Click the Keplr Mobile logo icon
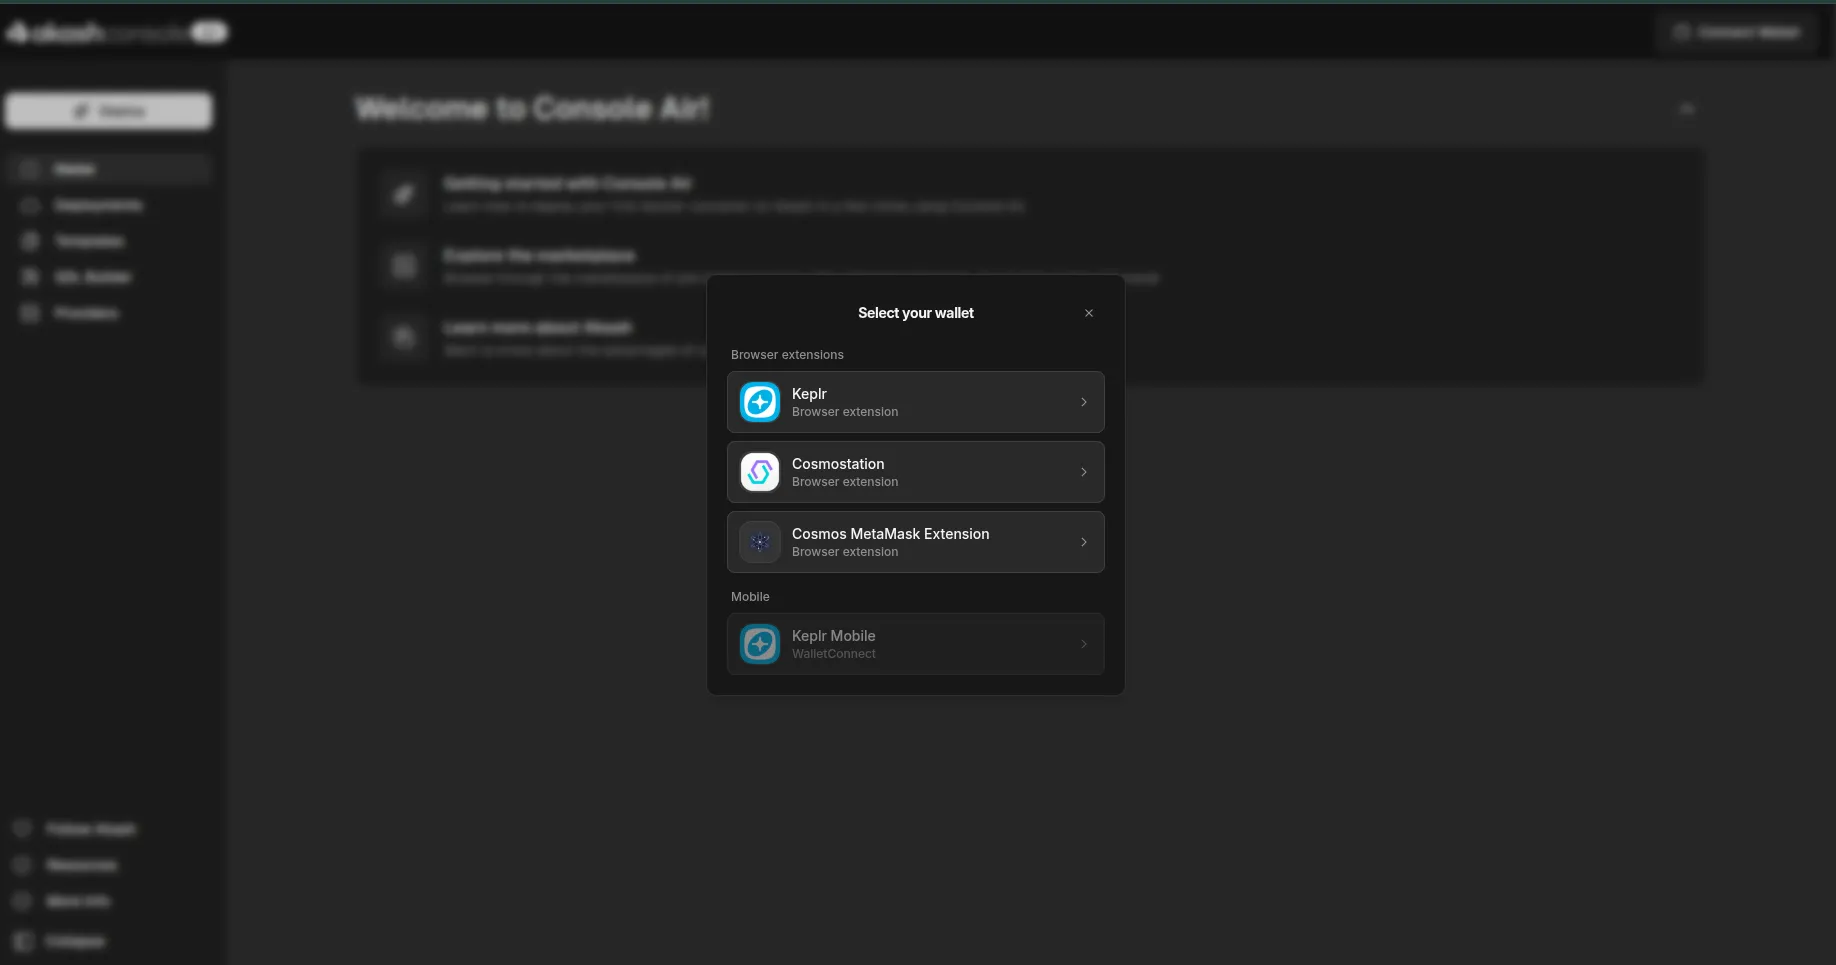The image size is (1836, 965). click(x=760, y=644)
